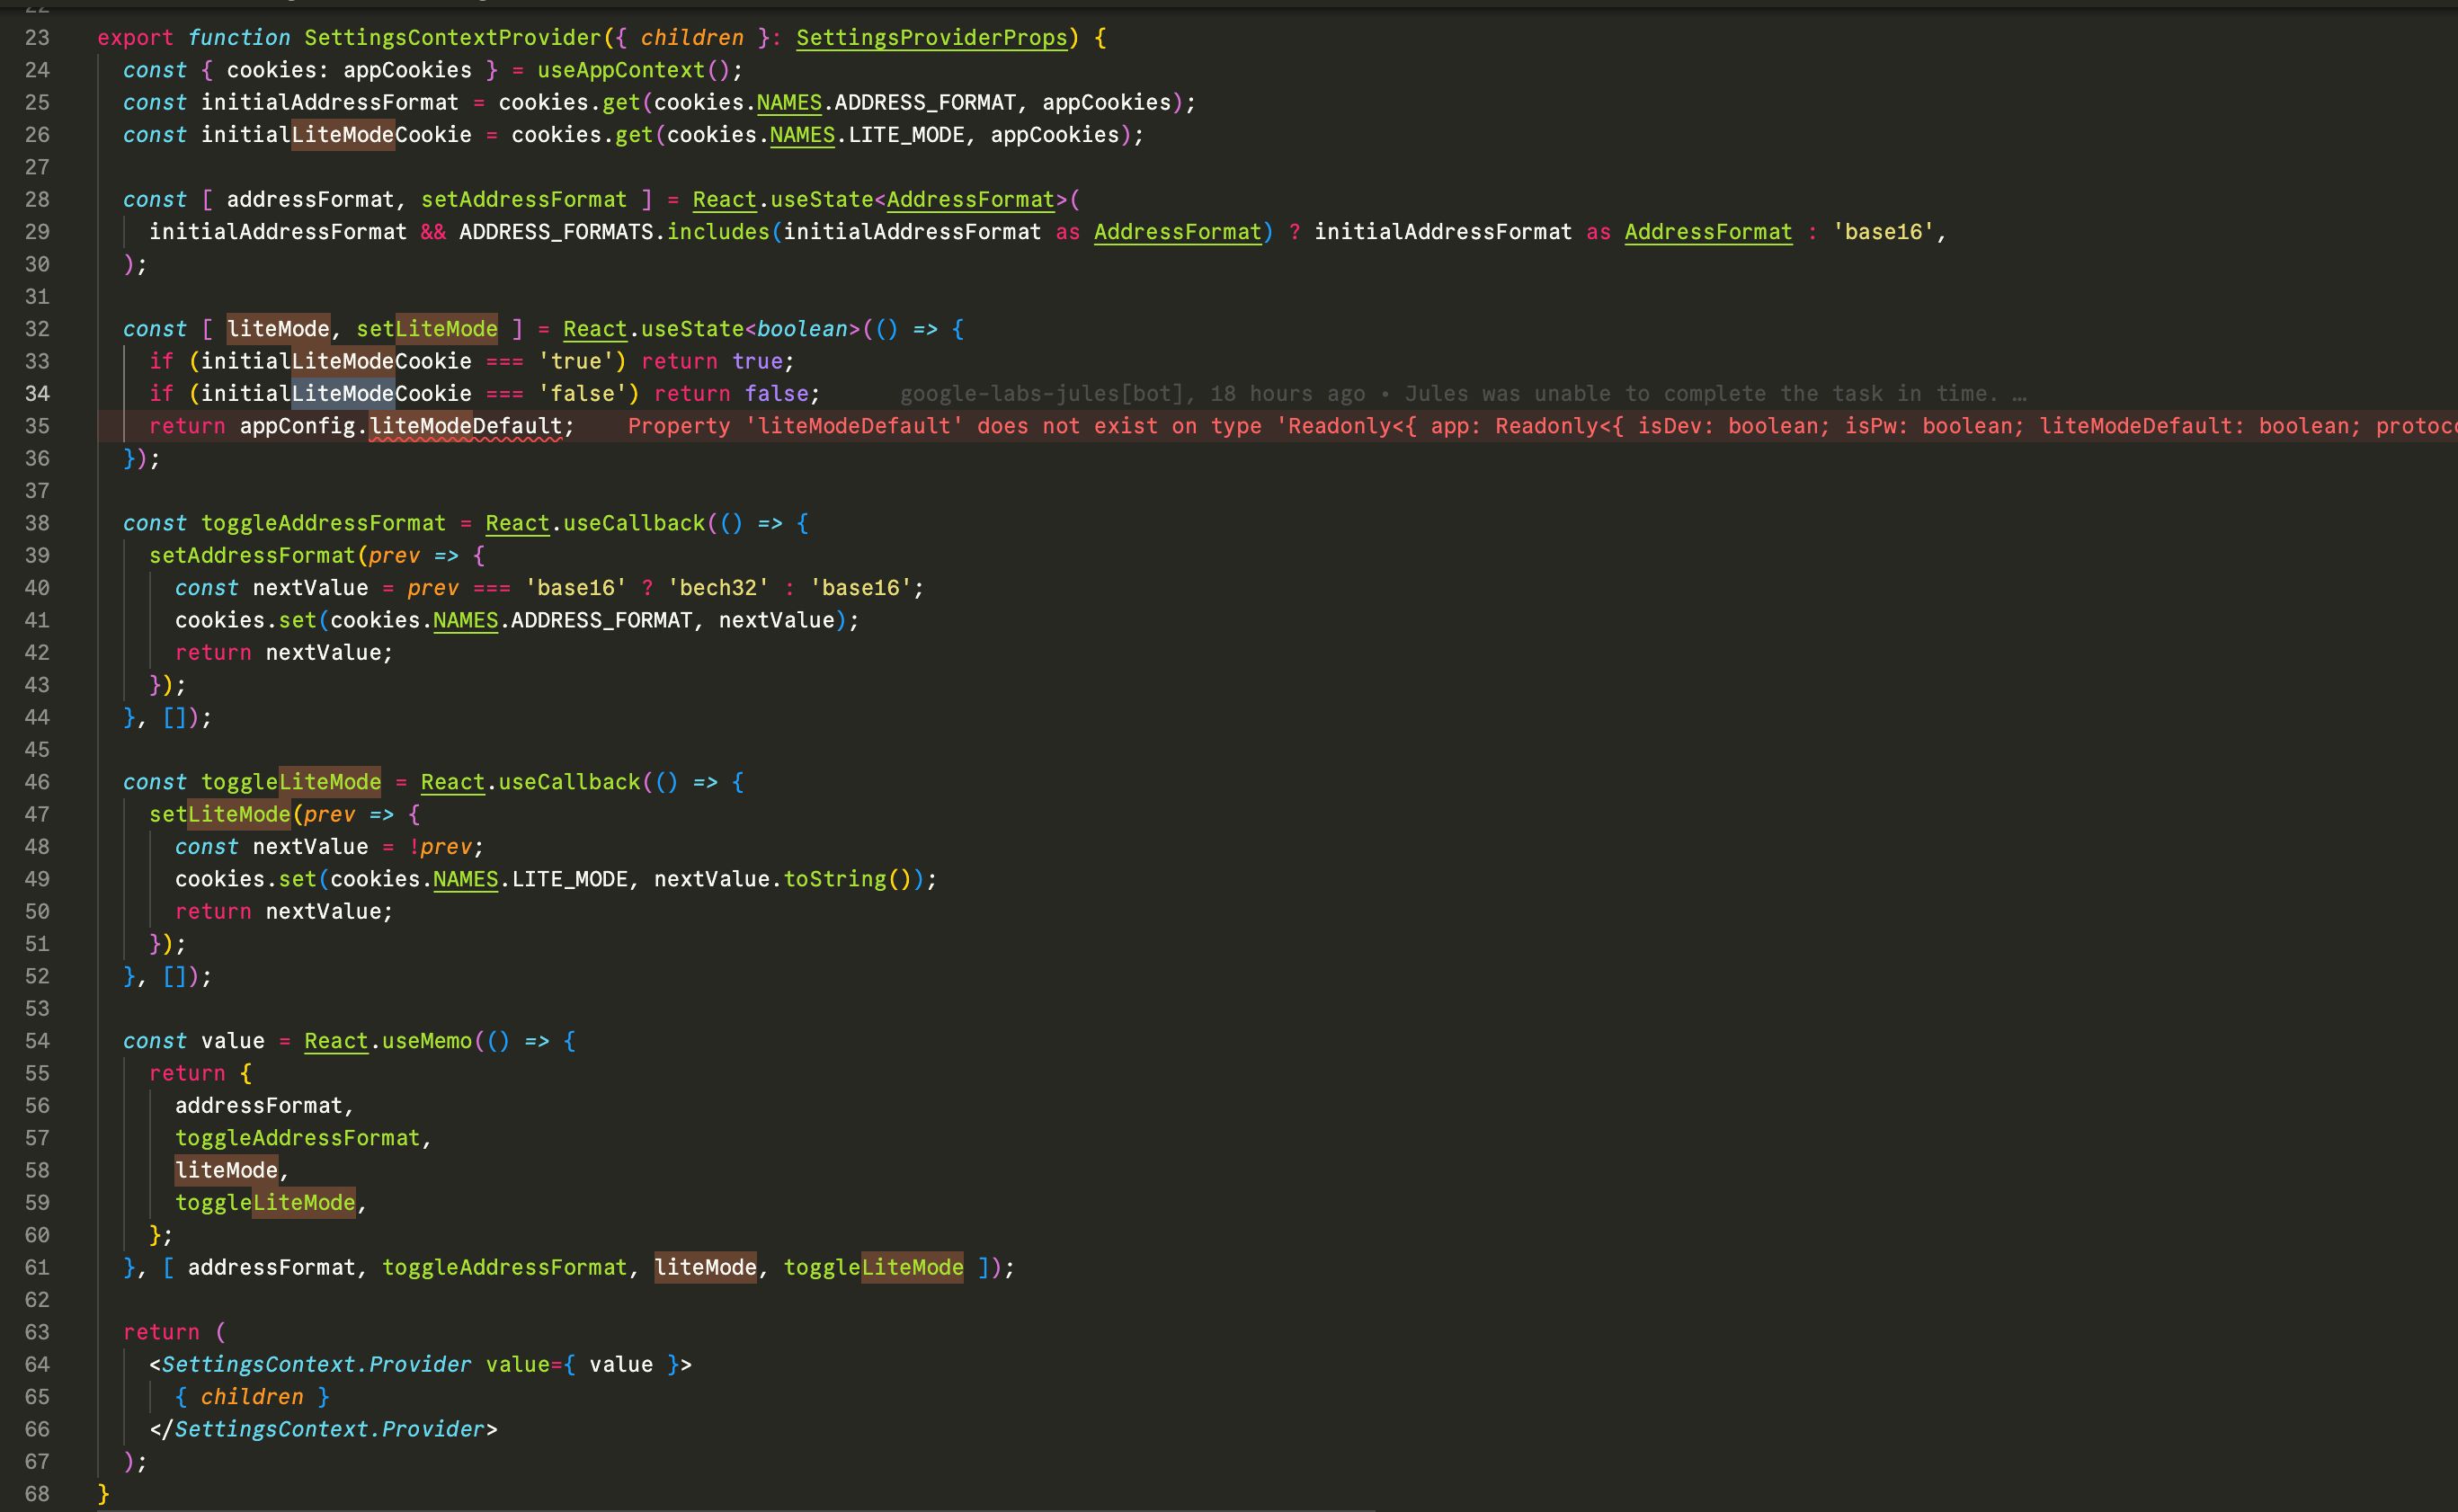
Task: Click liteMode in dependency array on line 61
Action: coord(705,1268)
